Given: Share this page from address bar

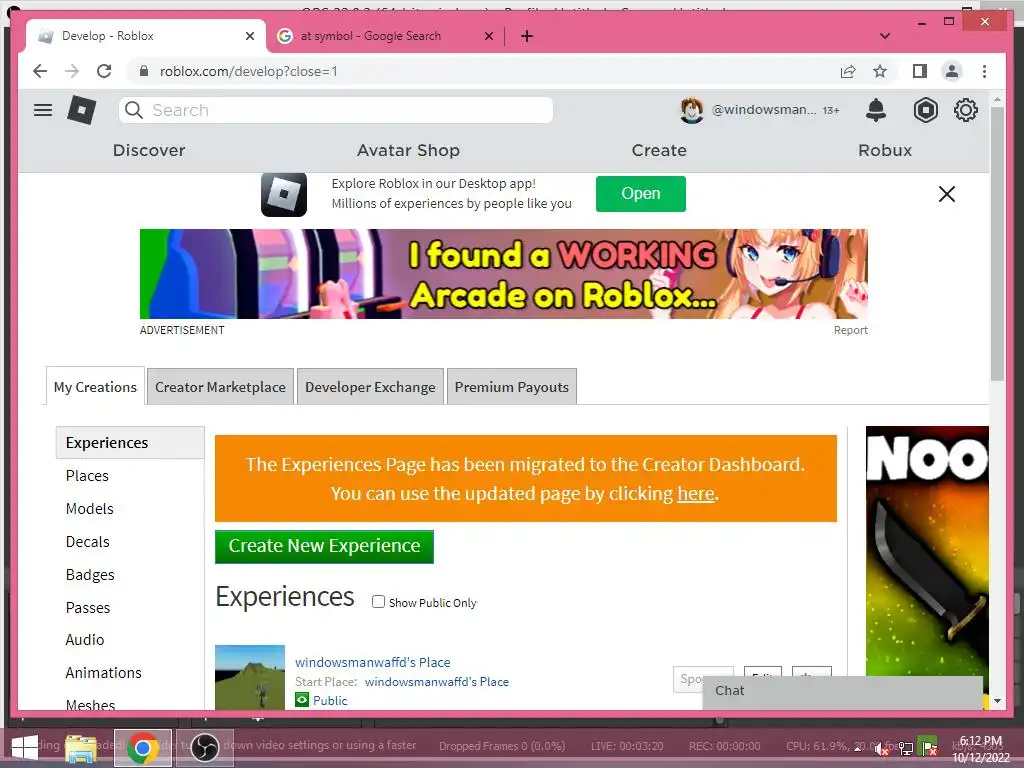Looking at the screenshot, I should pos(848,71).
